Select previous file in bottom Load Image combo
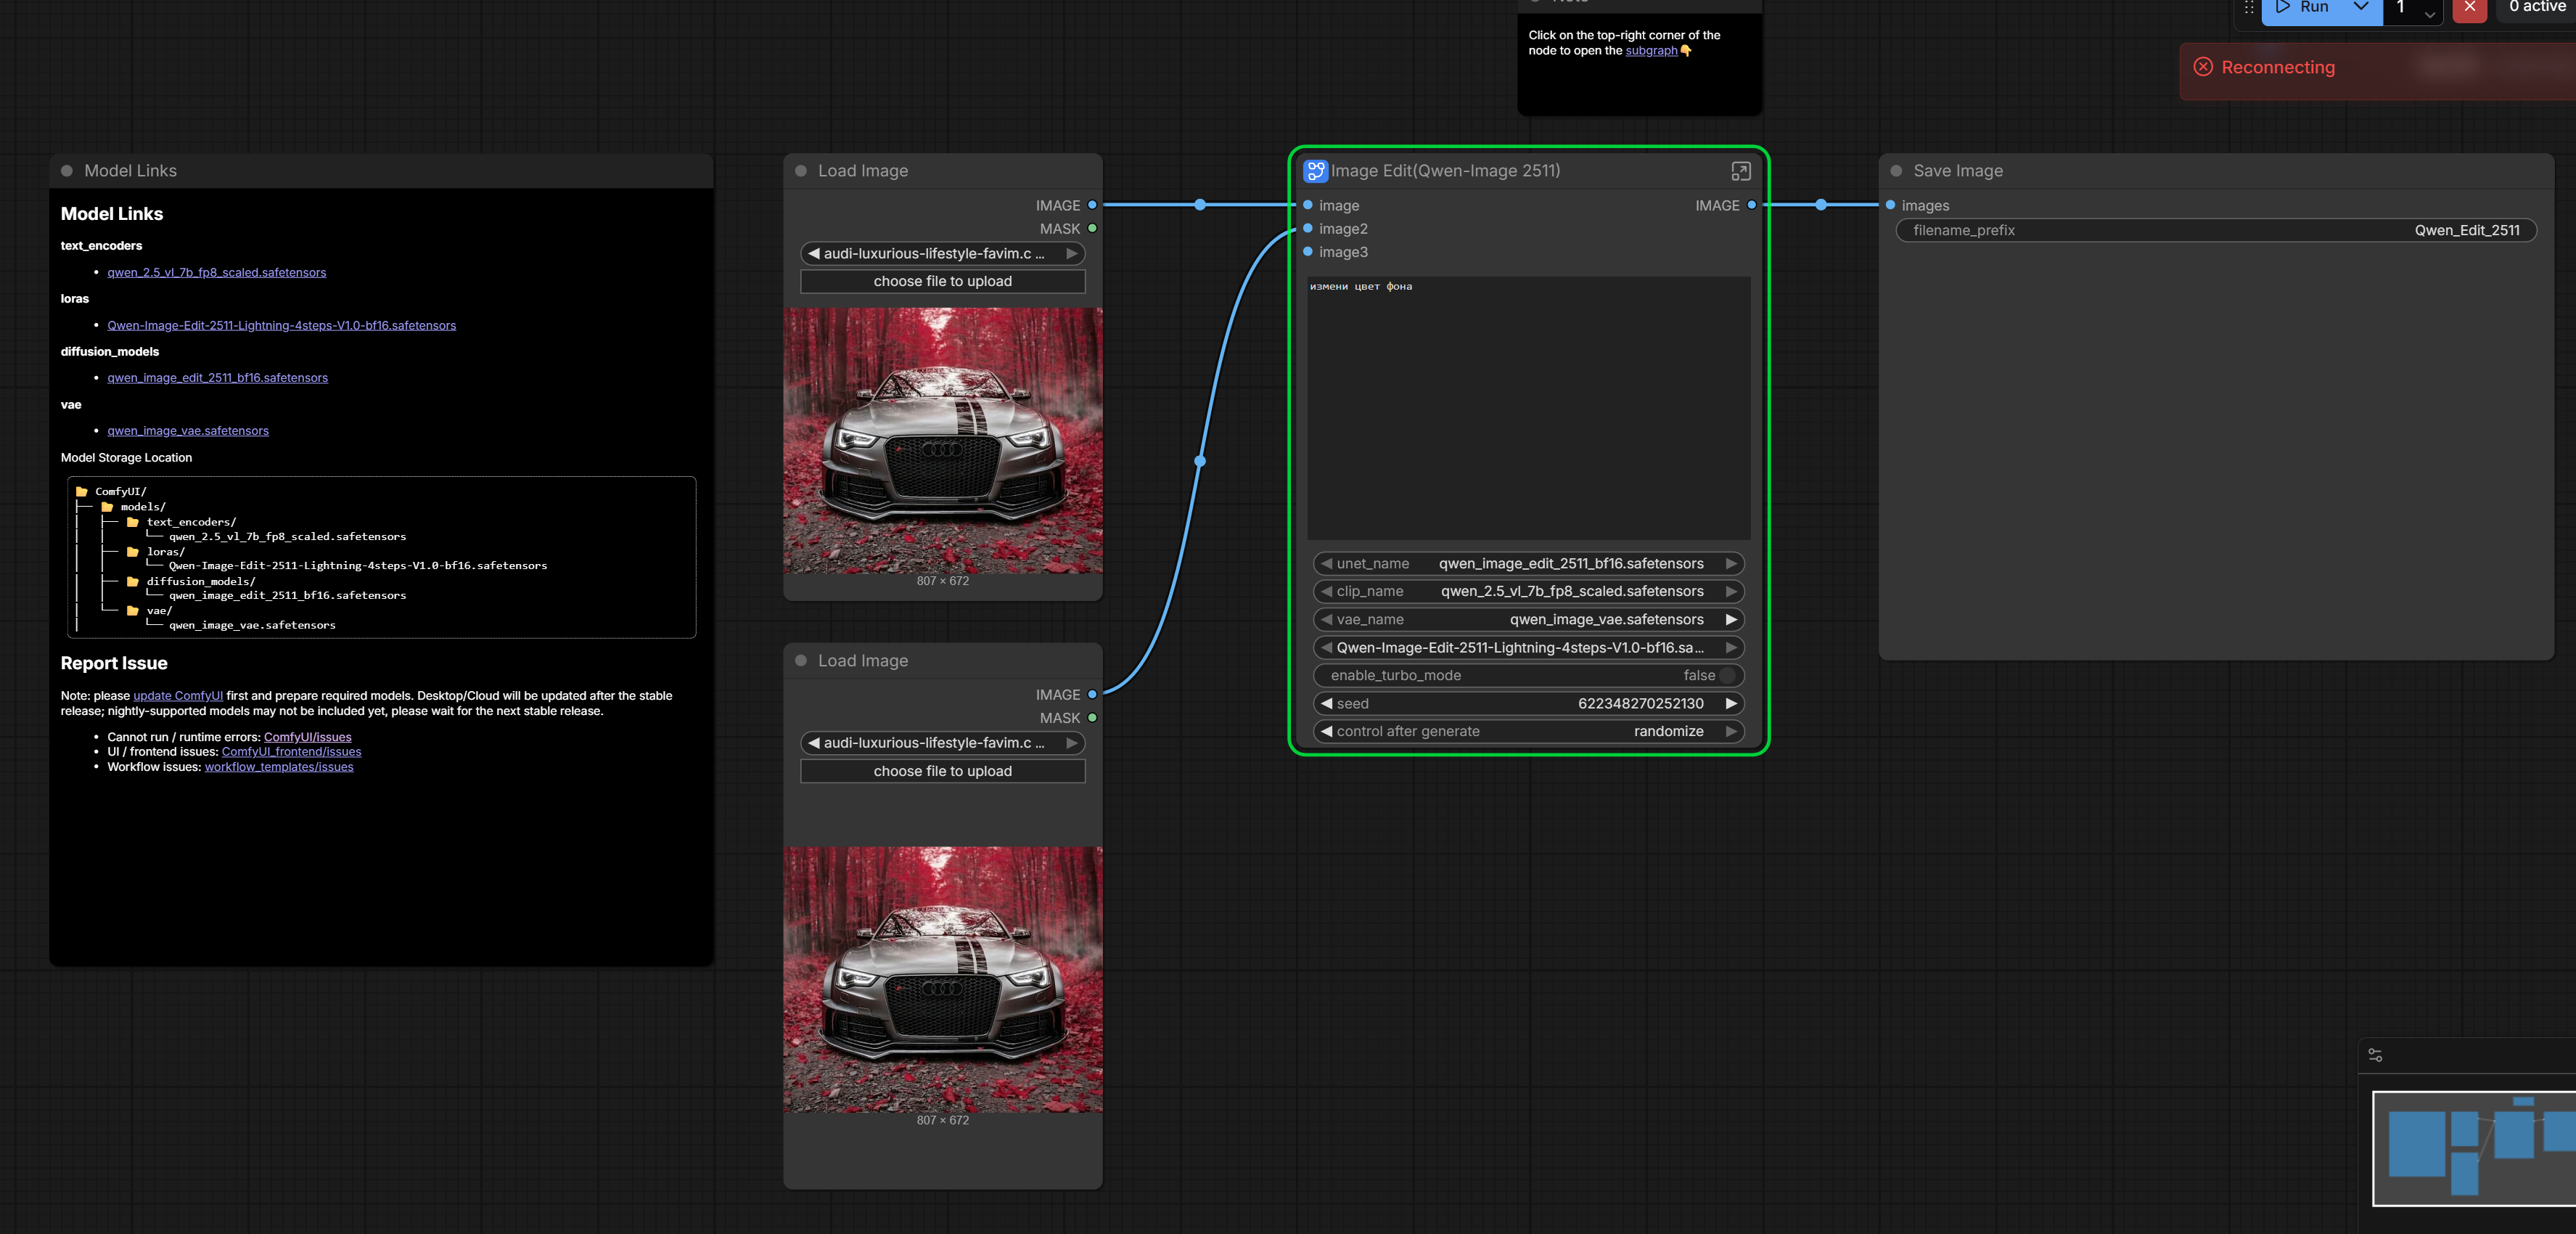 813,743
